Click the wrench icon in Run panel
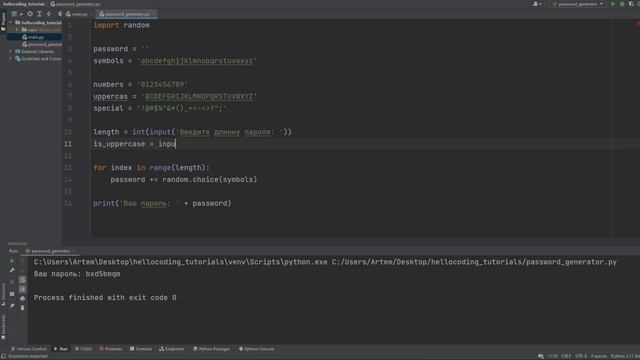640x360 pixels. [x=12, y=270]
